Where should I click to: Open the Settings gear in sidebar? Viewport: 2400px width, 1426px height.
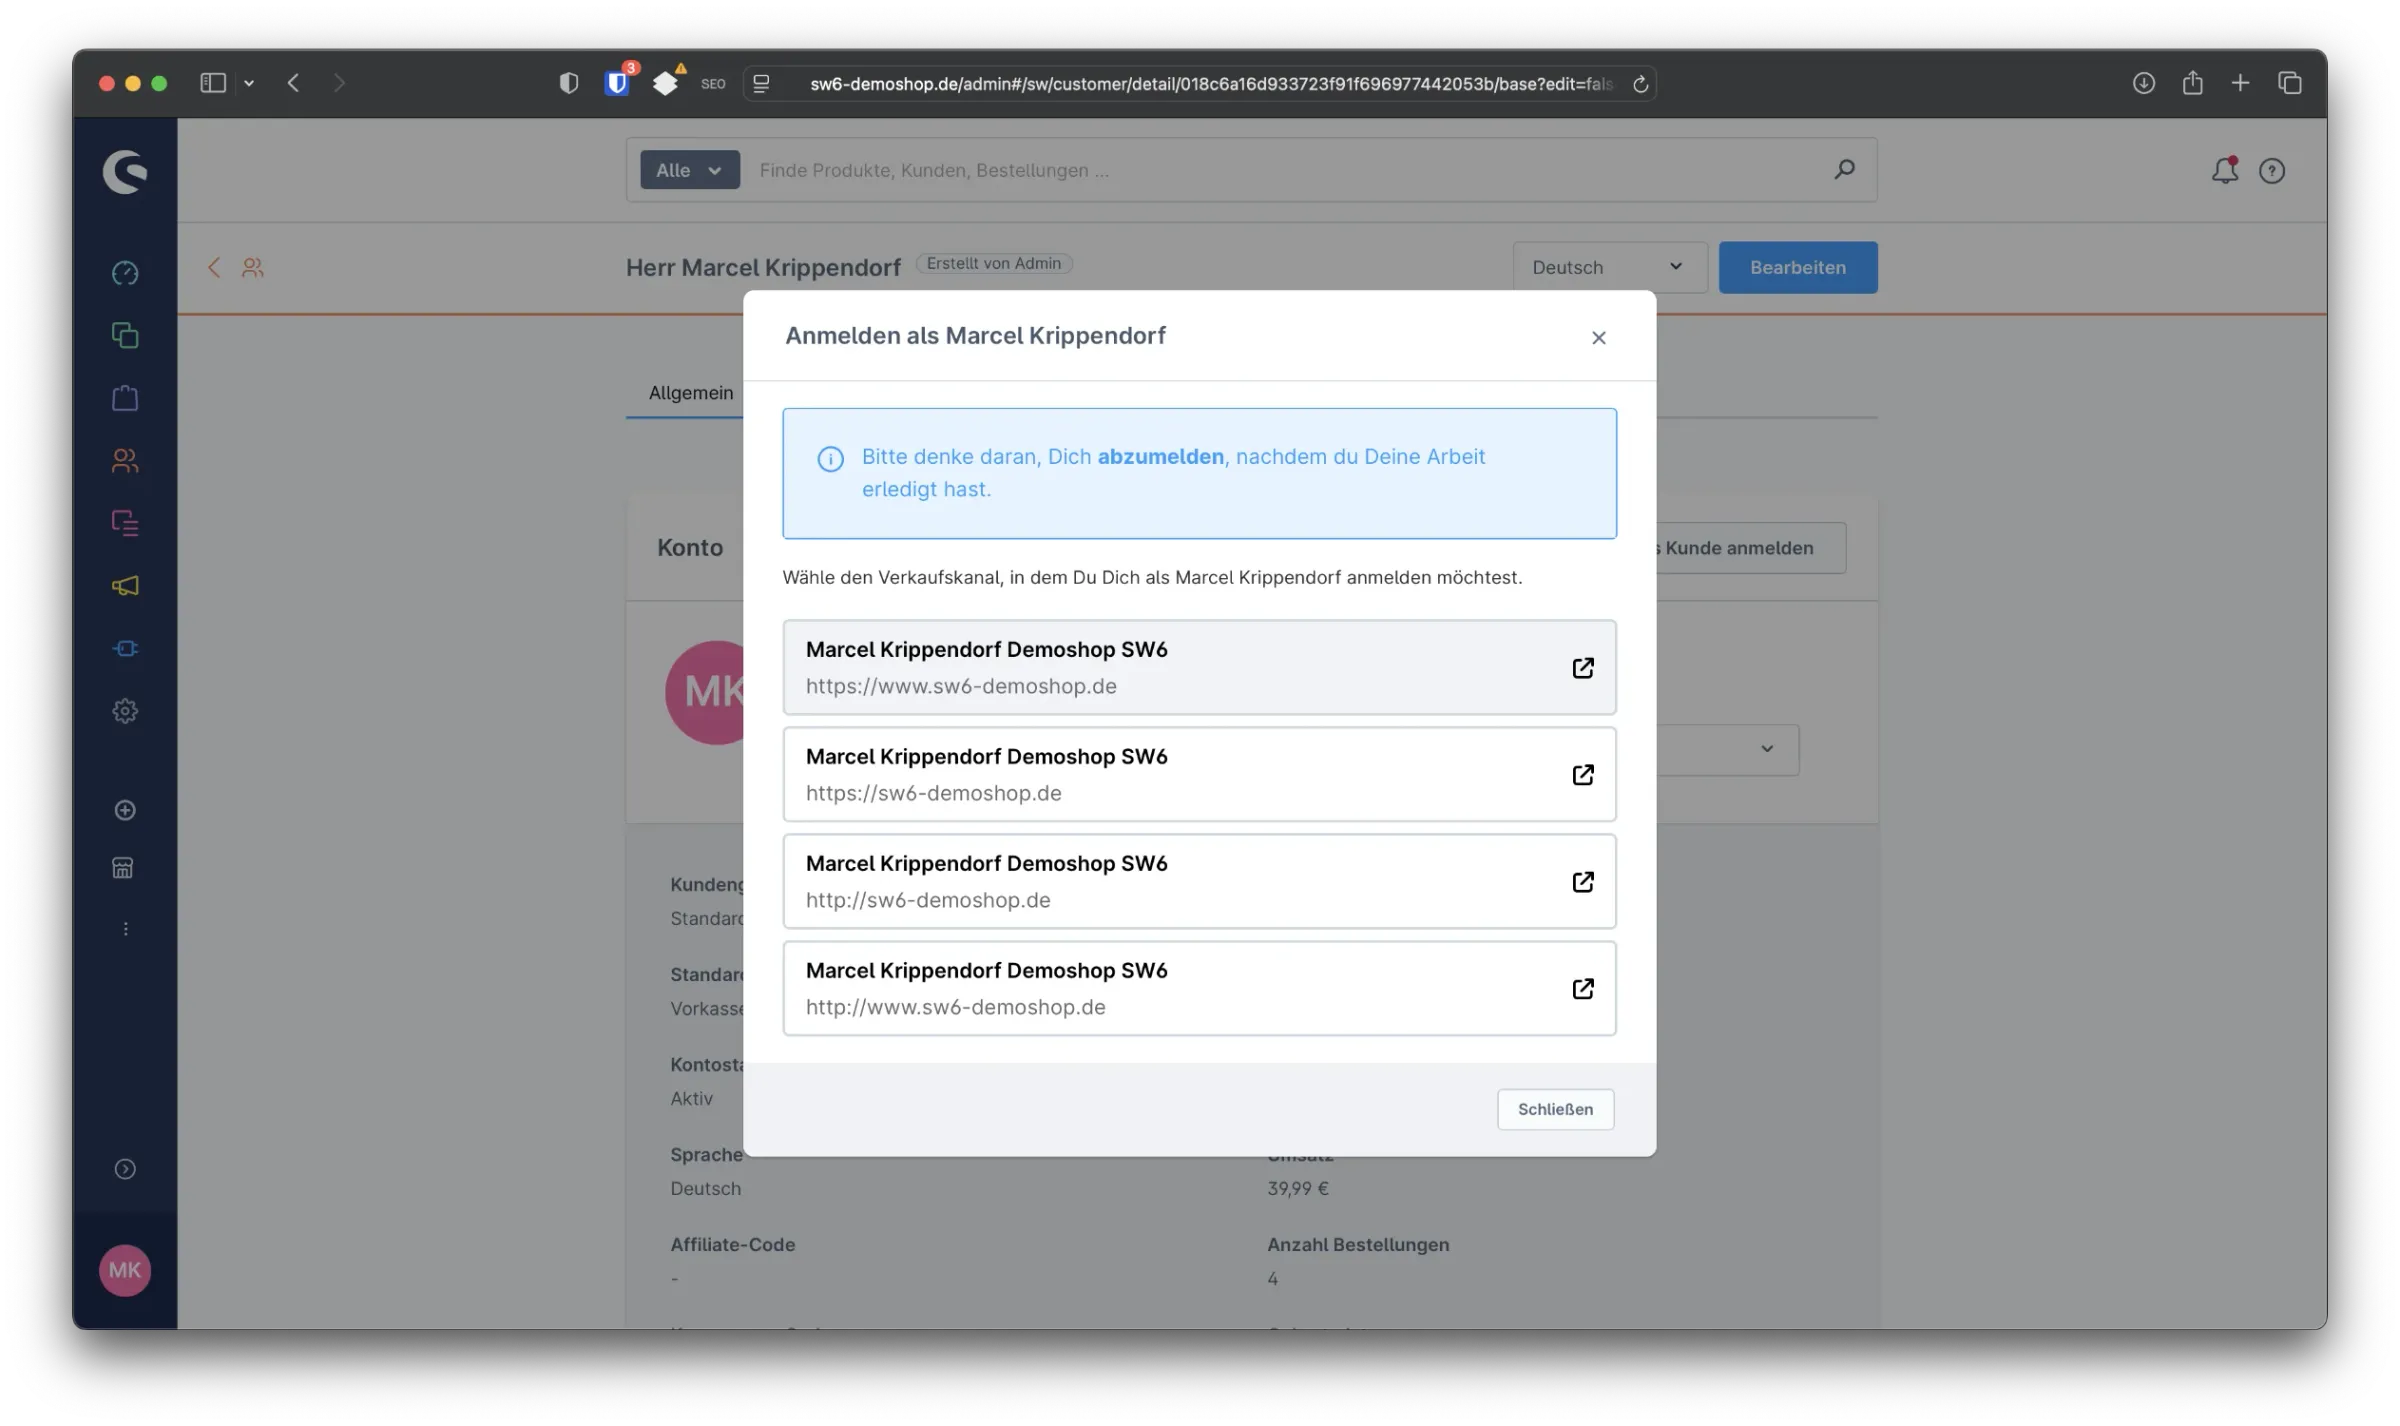(125, 711)
